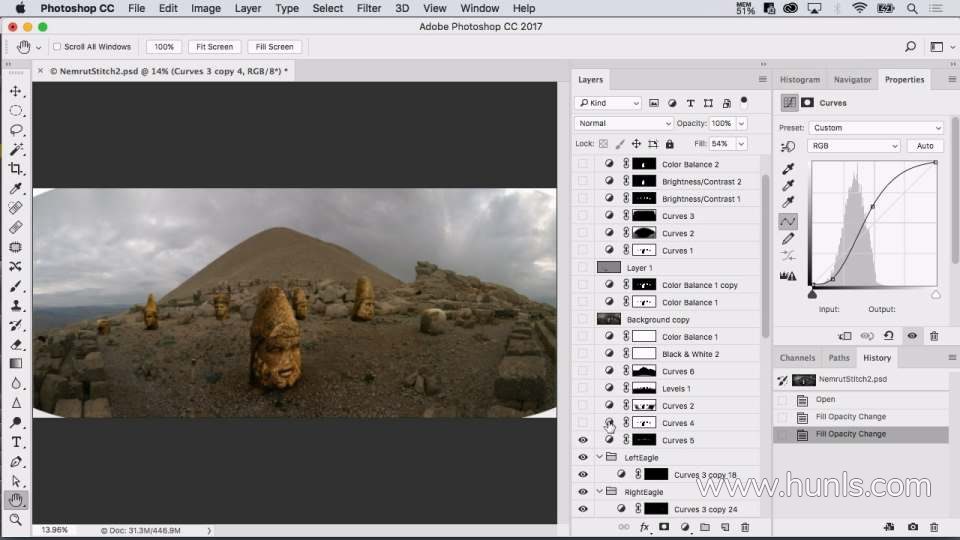Open the Curves Preset dropdown
This screenshot has height=540, width=960.
coord(875,128)
